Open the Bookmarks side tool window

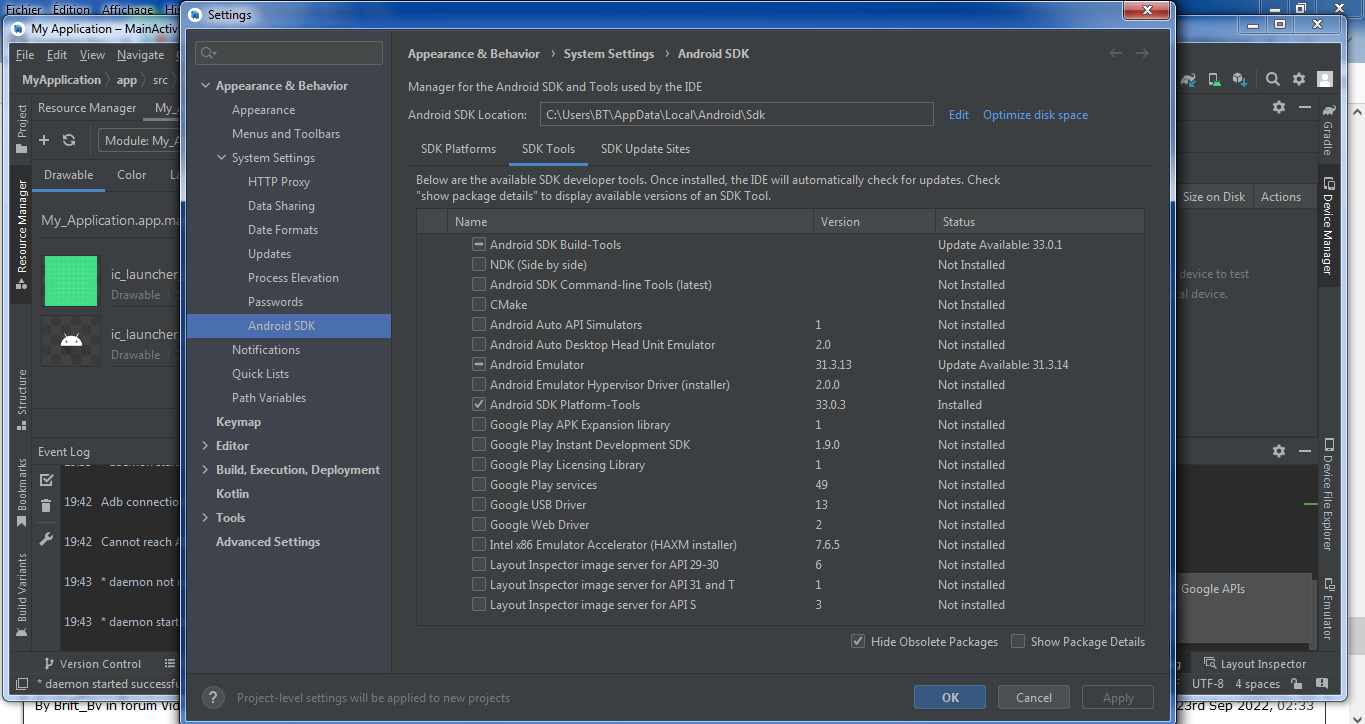[22, 493]
